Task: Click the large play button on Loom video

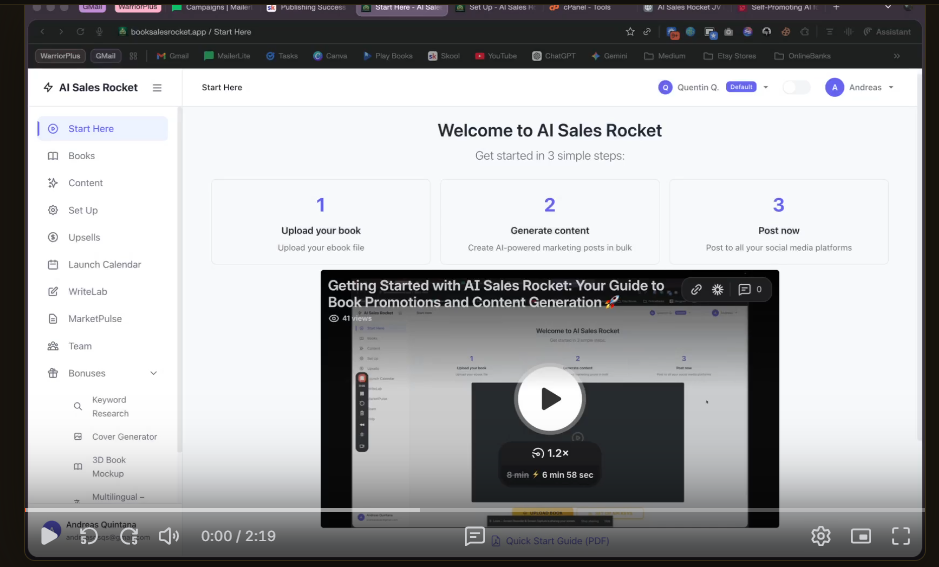Action: [550, 399]
